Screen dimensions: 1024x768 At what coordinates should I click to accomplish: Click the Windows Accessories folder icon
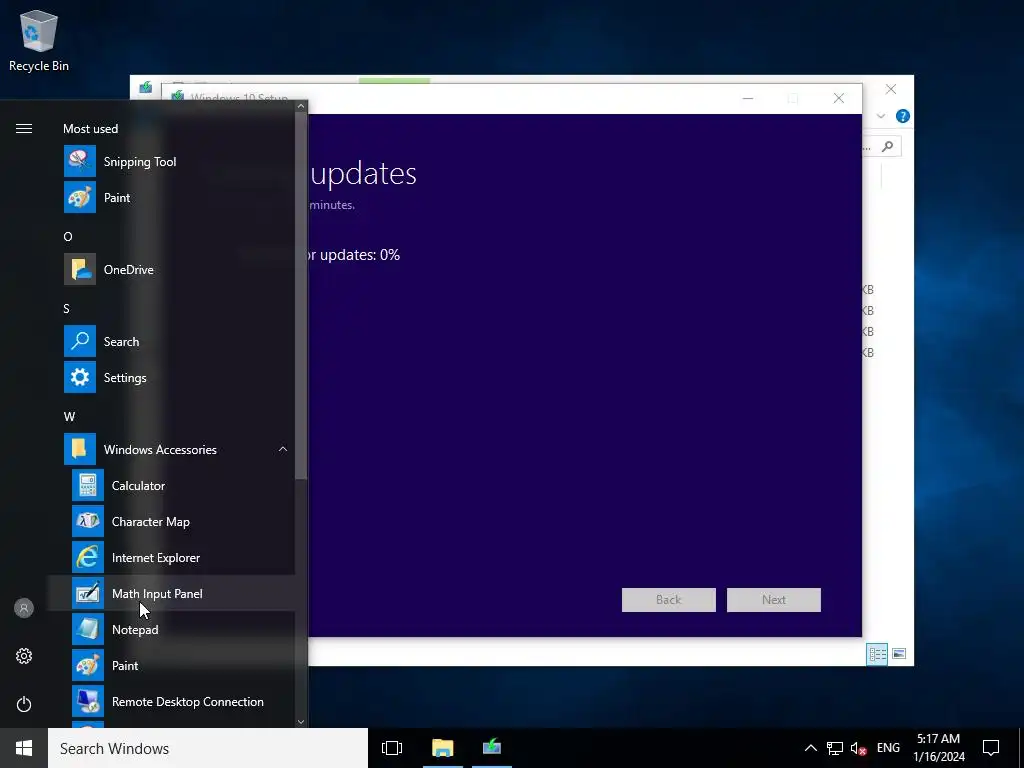point(80,449)
